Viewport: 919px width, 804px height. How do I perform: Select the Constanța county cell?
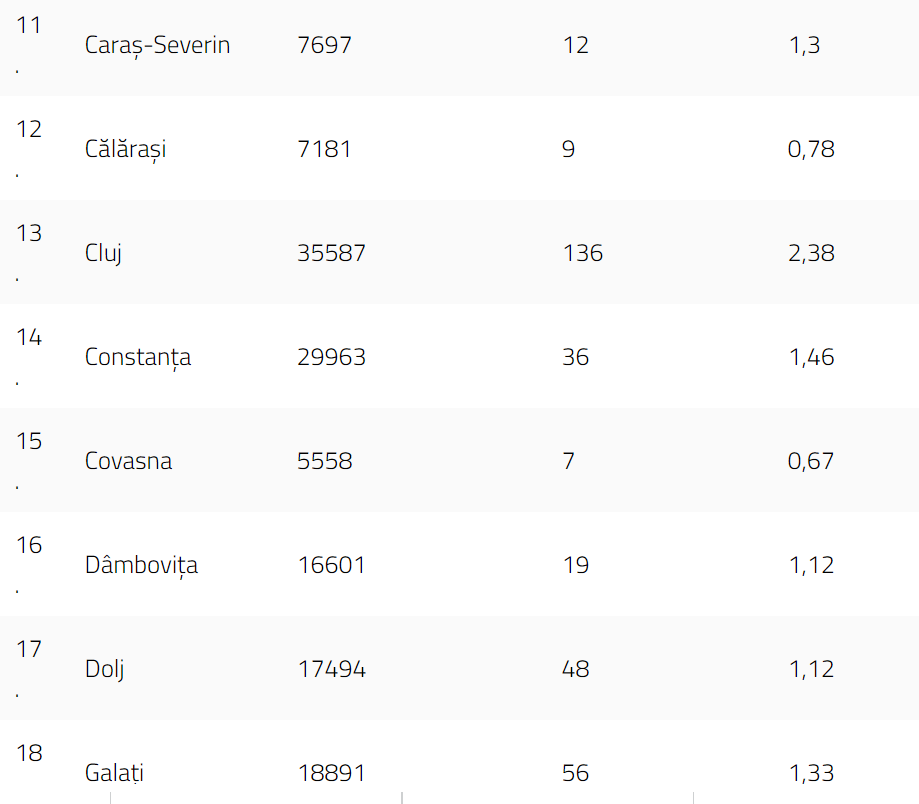[x=138, y=357]
